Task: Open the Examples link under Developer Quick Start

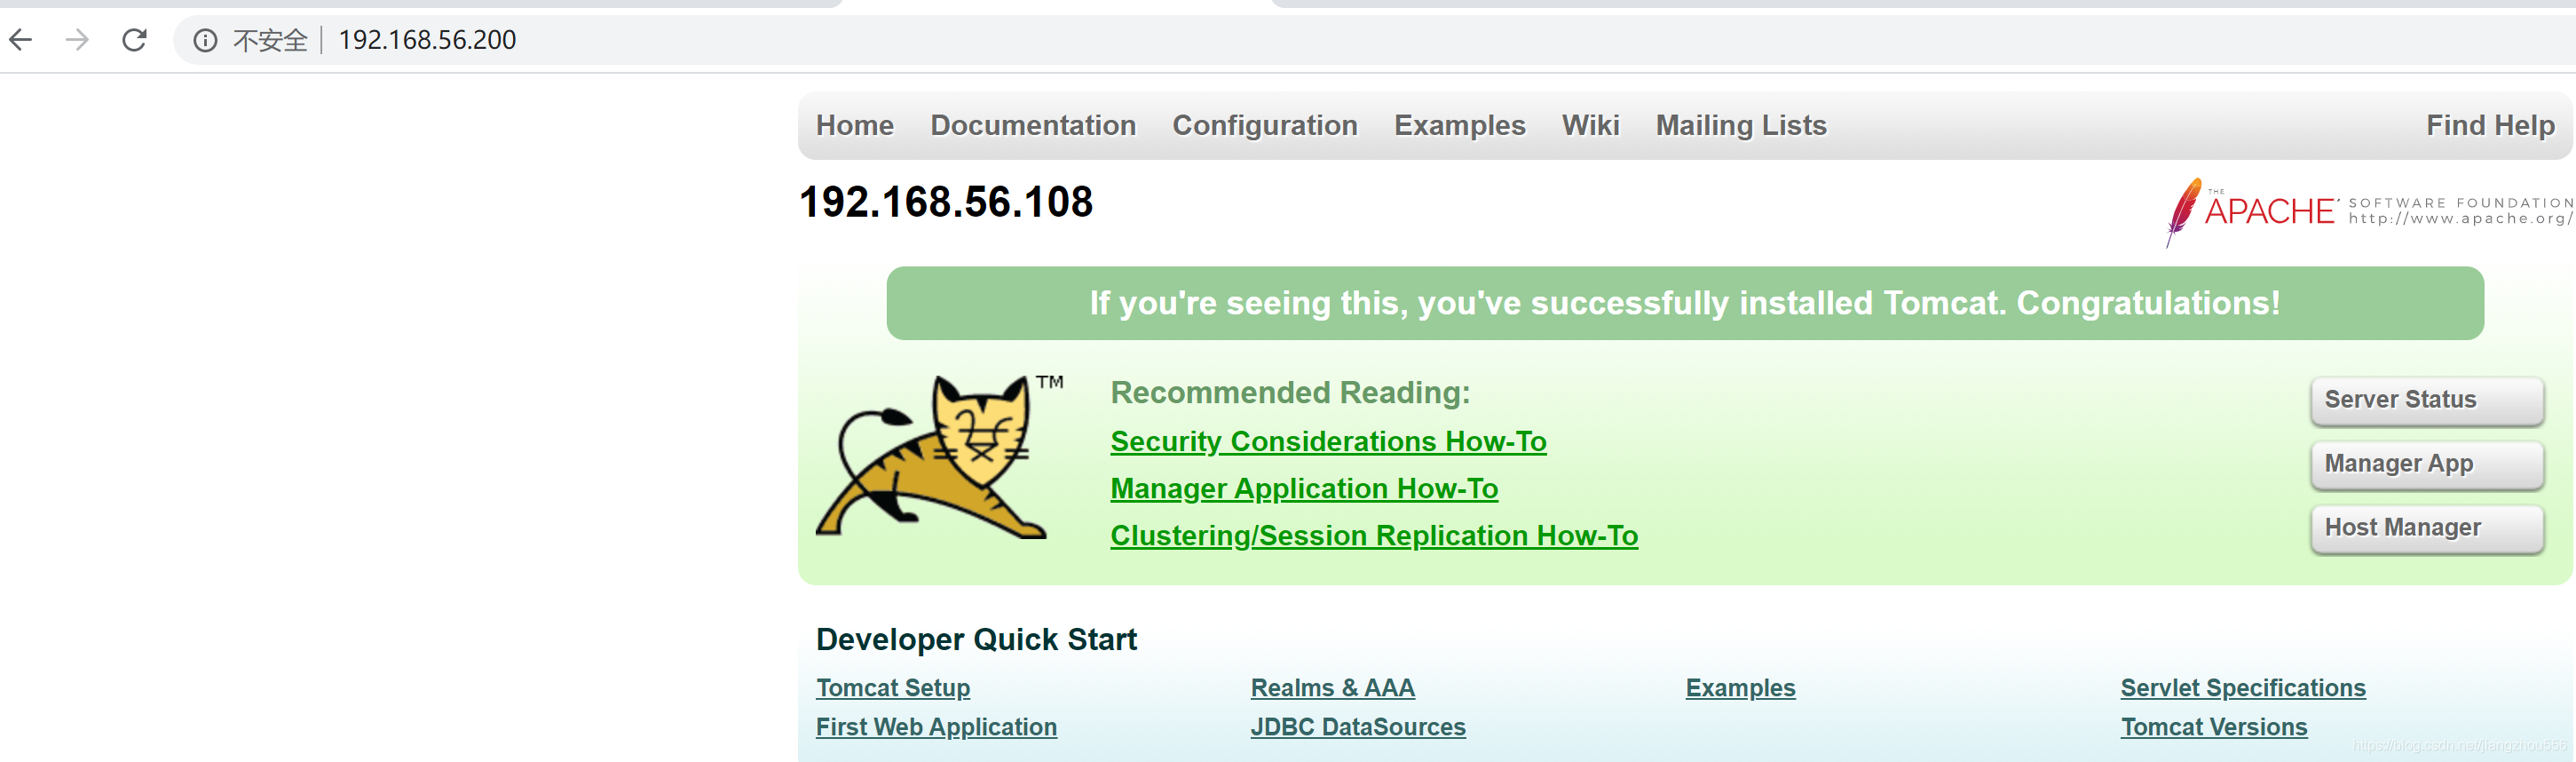Action: (1741, 688)
